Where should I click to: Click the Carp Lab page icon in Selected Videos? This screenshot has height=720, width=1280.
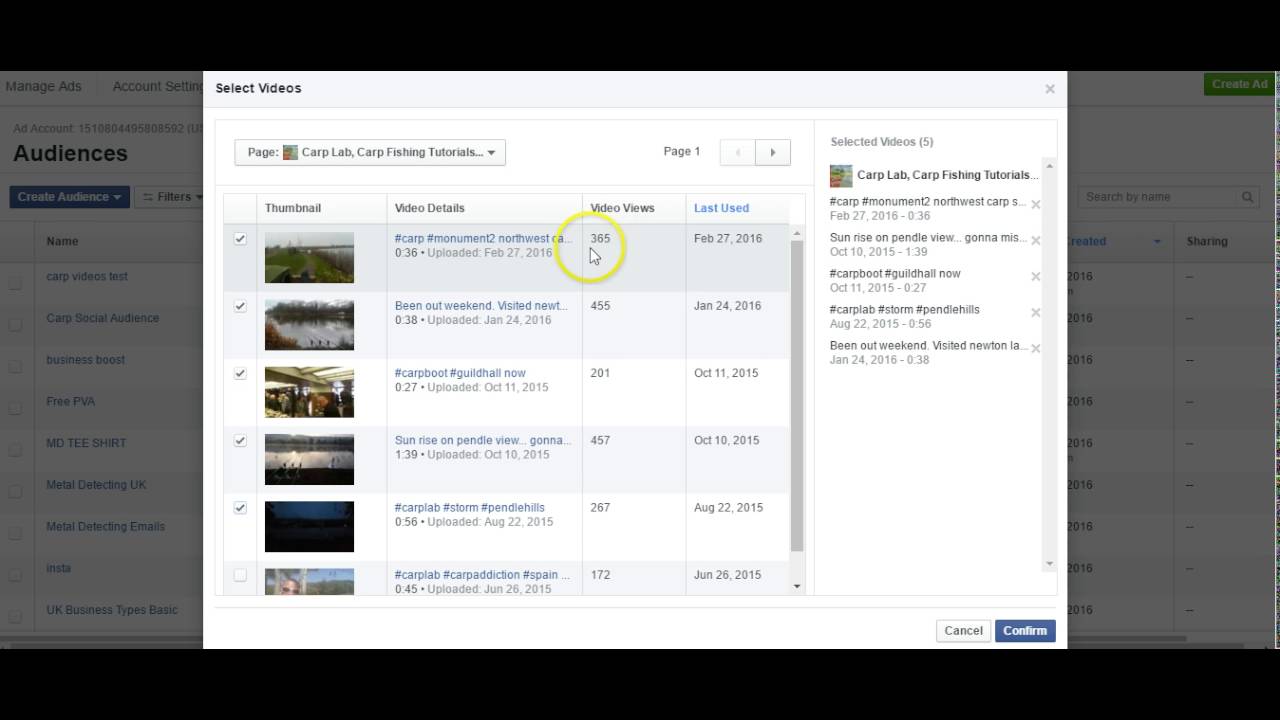841,176
